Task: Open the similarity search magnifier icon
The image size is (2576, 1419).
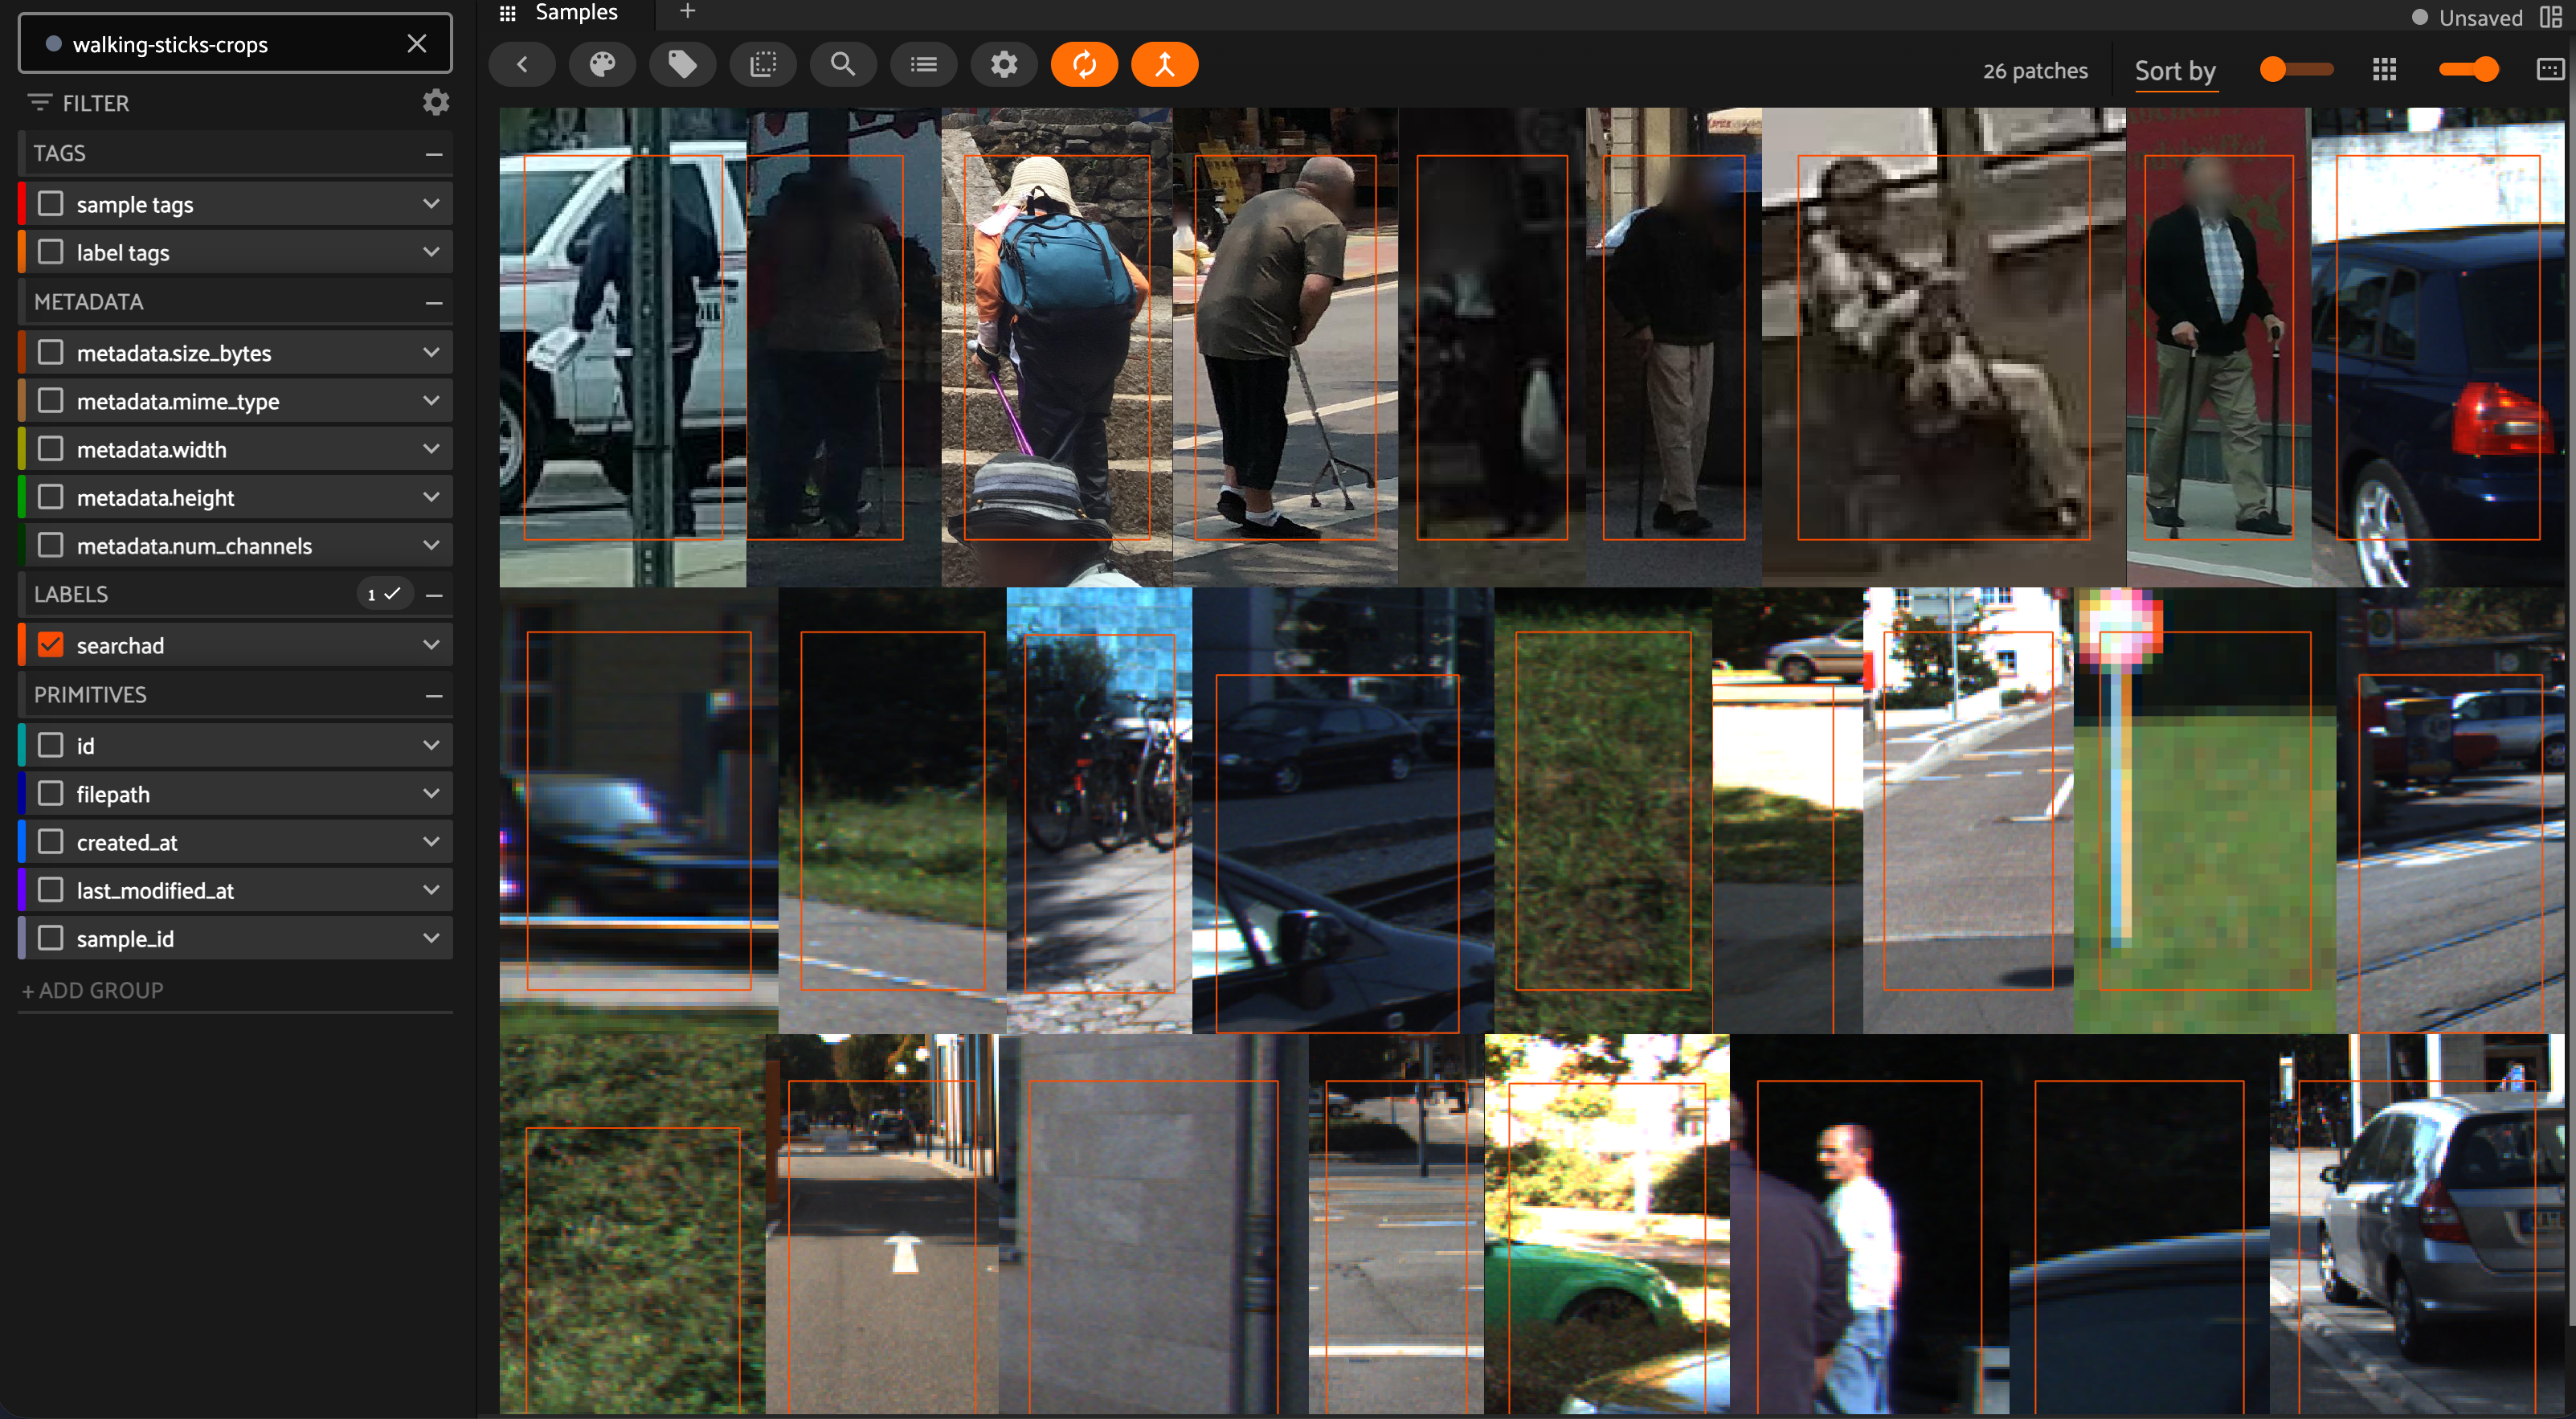Action: (843, 65)
